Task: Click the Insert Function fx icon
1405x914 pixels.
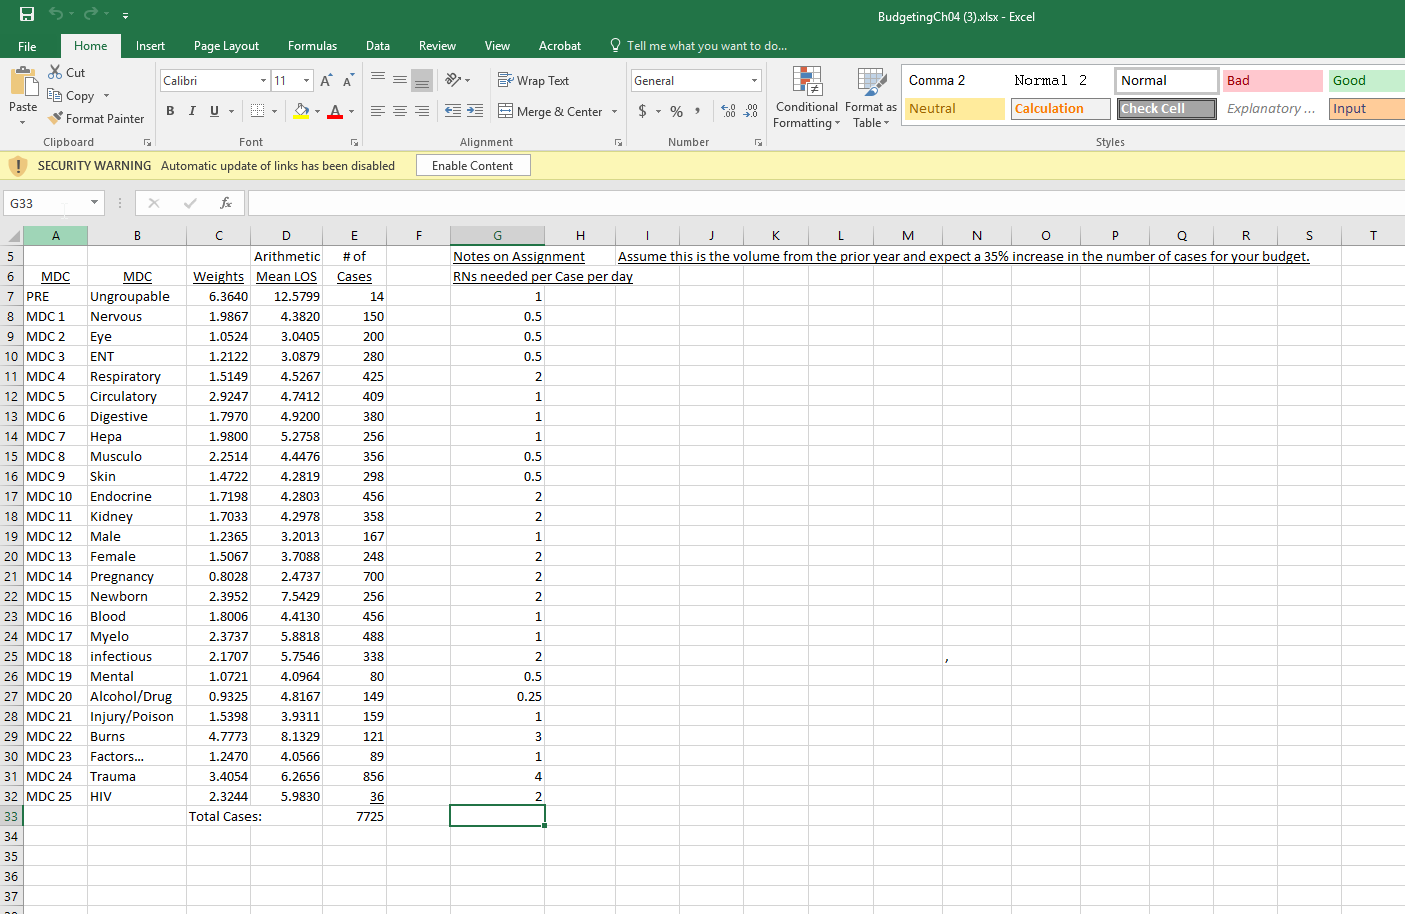Action: click(226, 203)
